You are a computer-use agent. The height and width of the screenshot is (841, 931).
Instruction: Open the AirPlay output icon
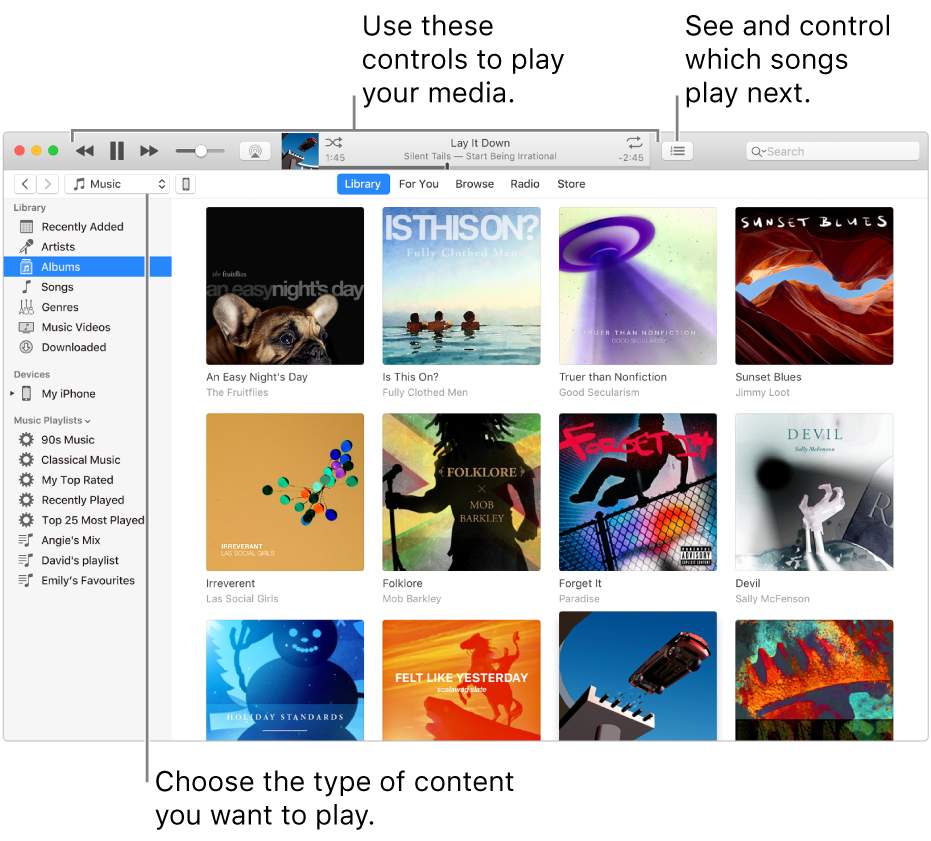(255, 151)
